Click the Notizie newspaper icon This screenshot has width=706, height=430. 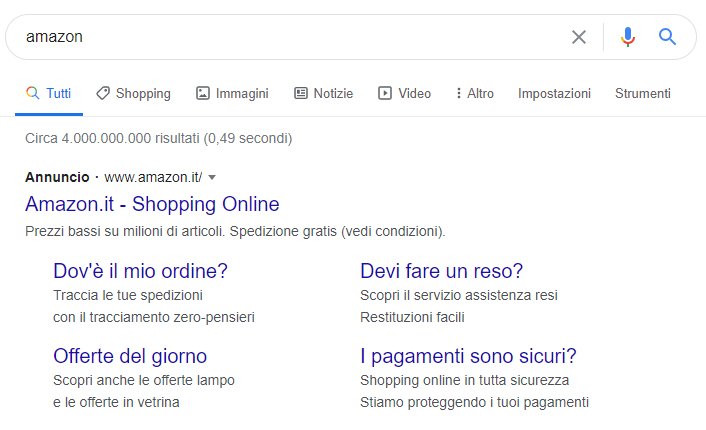coord(301,93)
